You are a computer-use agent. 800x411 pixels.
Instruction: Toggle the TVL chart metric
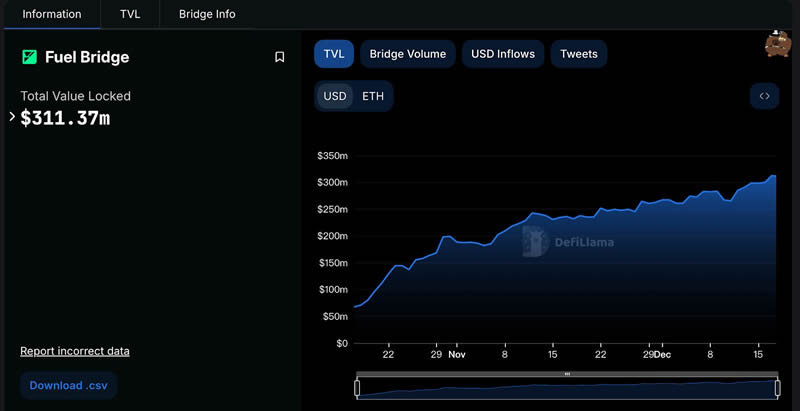click(334, 54)
